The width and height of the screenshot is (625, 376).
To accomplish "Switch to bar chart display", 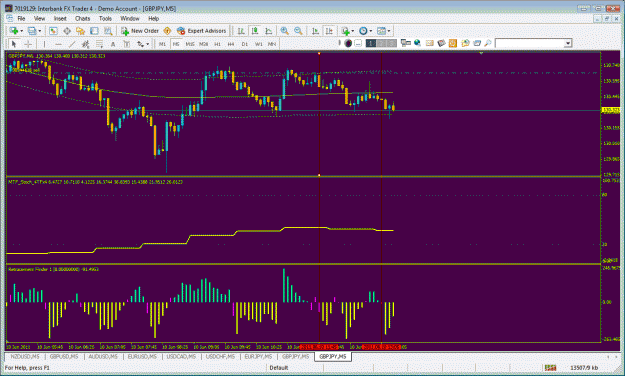I will click(241, 31).
